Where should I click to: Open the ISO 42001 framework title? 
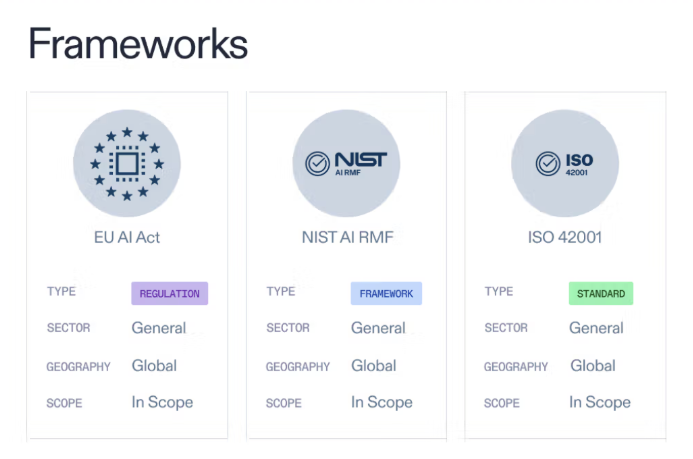565,237
